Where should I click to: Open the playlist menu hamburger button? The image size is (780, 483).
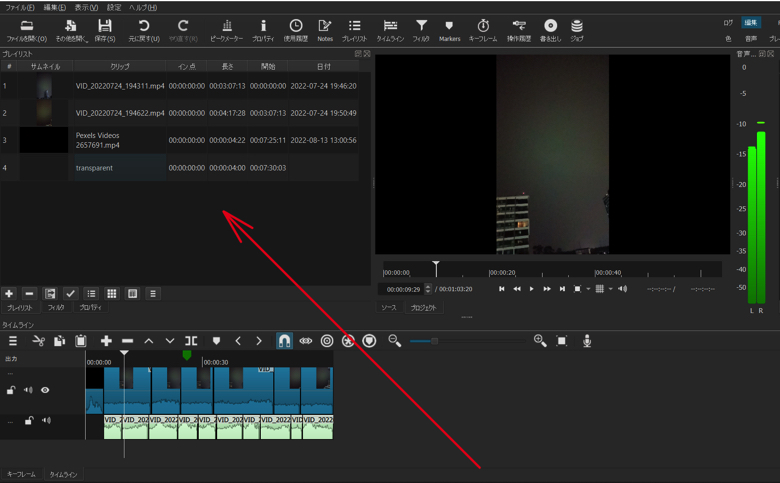click(153, 294)
